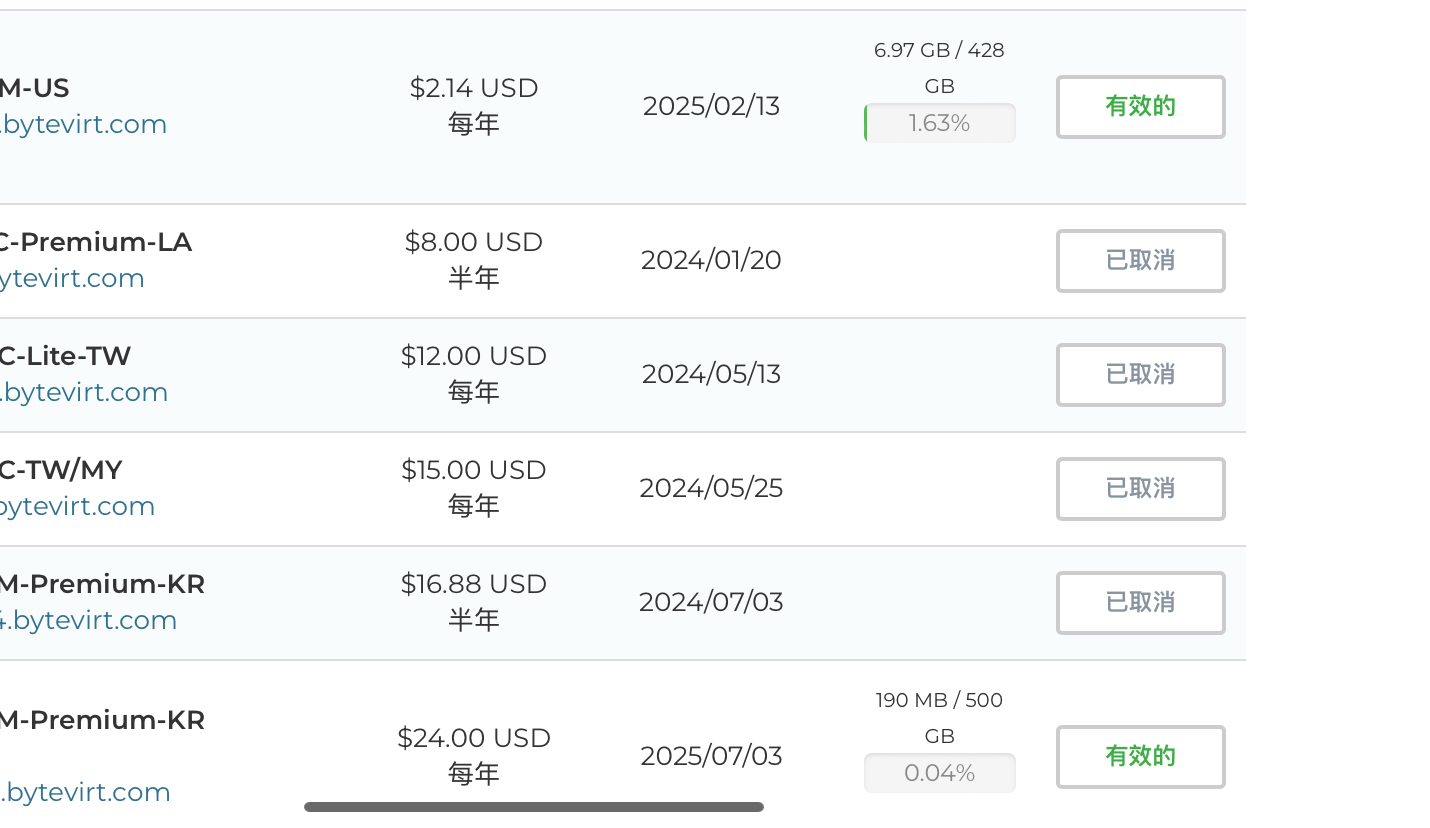Click the 已取消 button on C-TW/MY row
1430x828 pixels.
point(1140,489)
